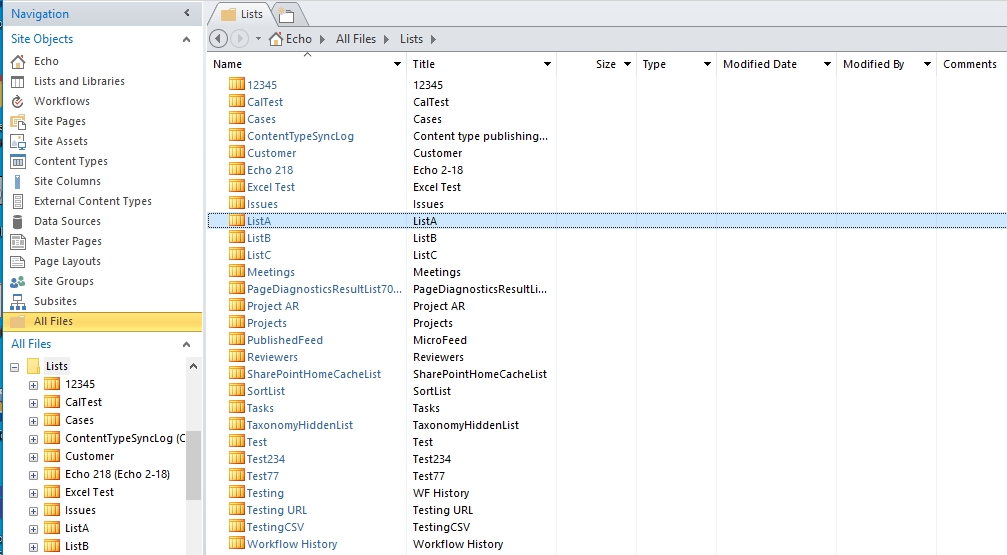The image size is (1007, 555).
Task: Expand the Cases tree node
Action: coord(33,421)
